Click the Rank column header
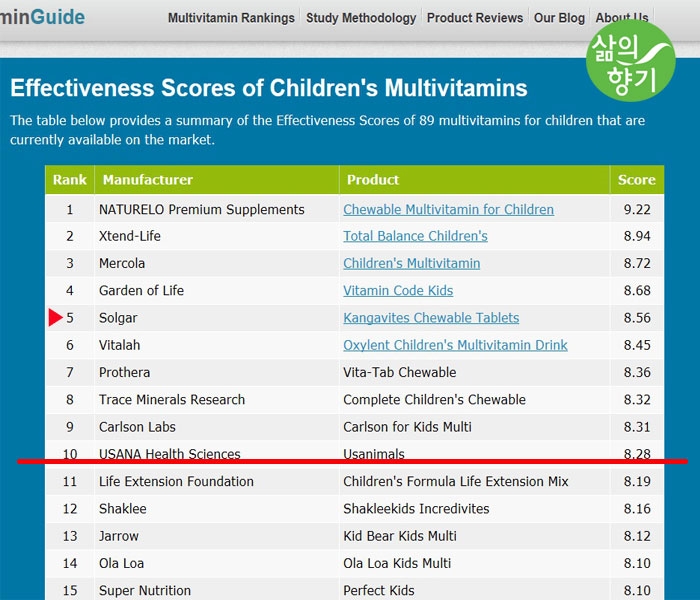 [70, 179]
